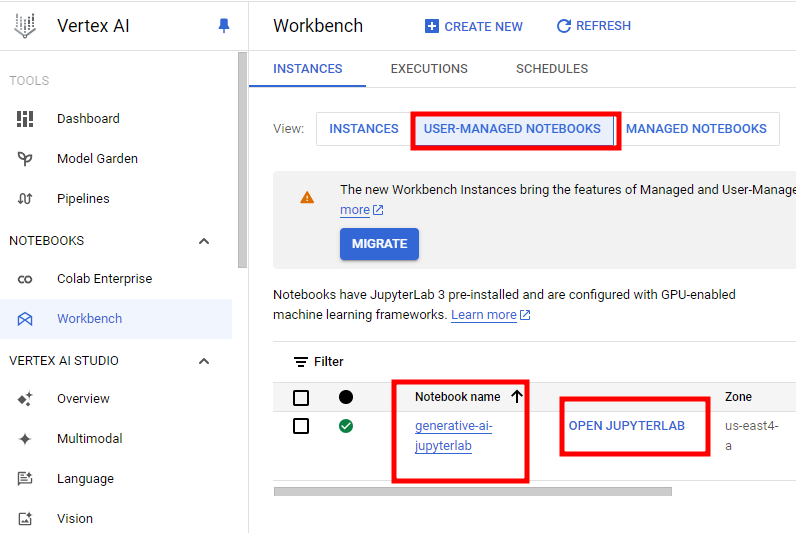
Task: Click the green running status checkmark
Action: (x=346, y=426)
